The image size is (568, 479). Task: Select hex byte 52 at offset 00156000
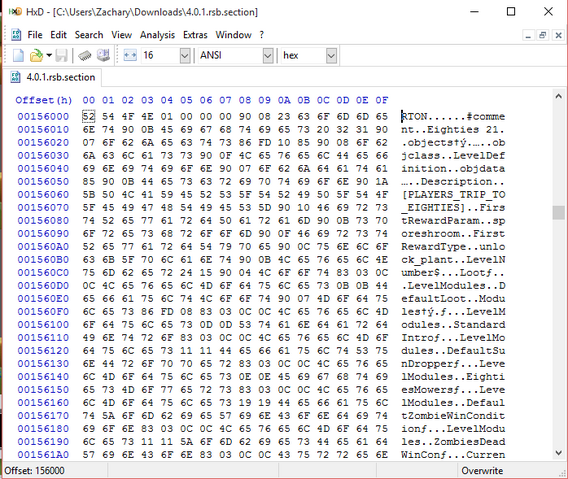coord(88,117)
